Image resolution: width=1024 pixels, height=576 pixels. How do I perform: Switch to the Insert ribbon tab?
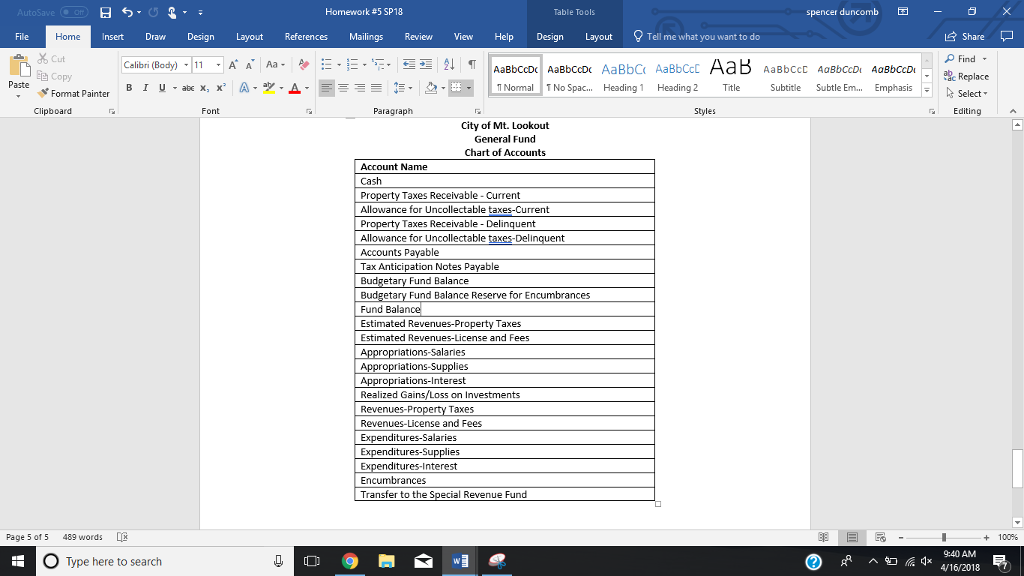[x=112, y=36]
